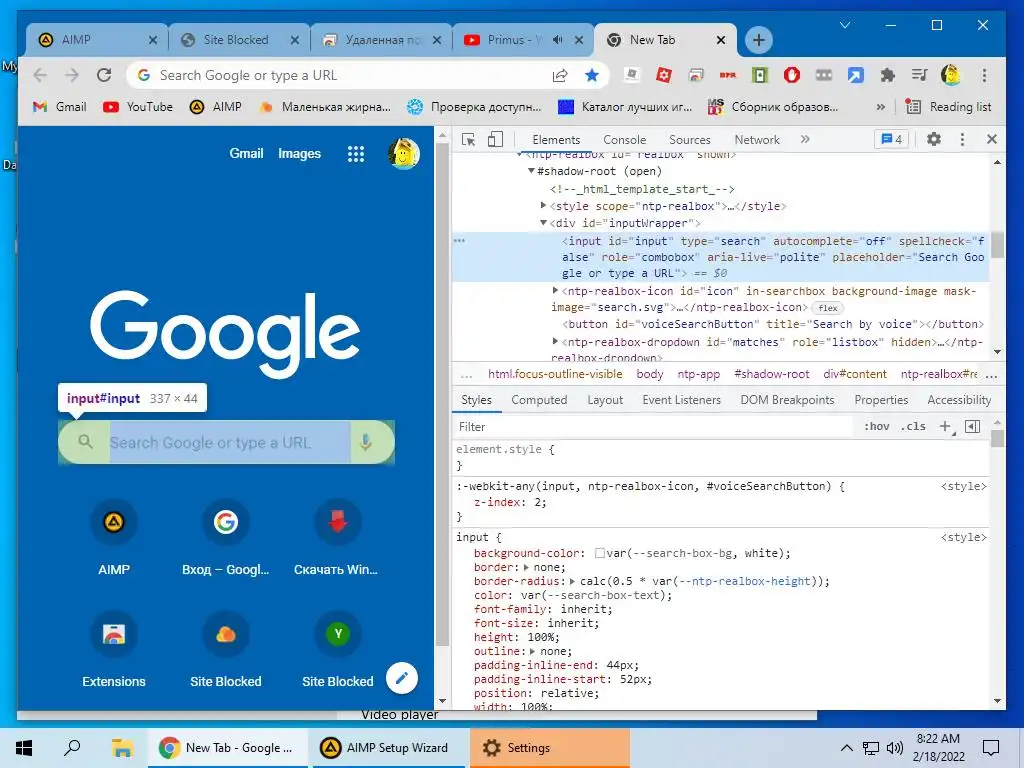Click the share page icon in address bar
The height and width of the screenshot is (768, 1024).
(560, 76)
